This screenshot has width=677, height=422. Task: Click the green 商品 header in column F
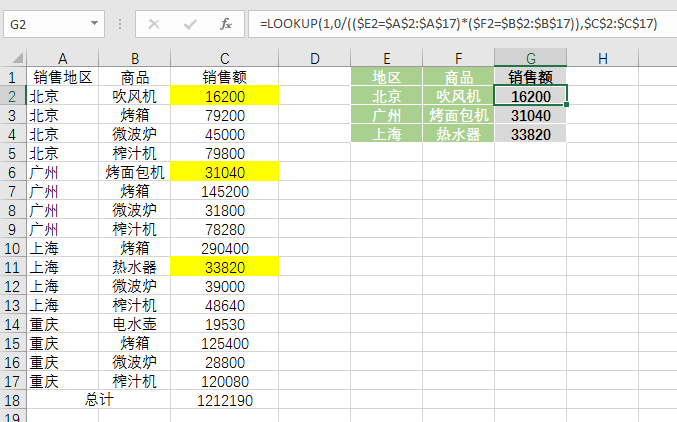point(459,77)
